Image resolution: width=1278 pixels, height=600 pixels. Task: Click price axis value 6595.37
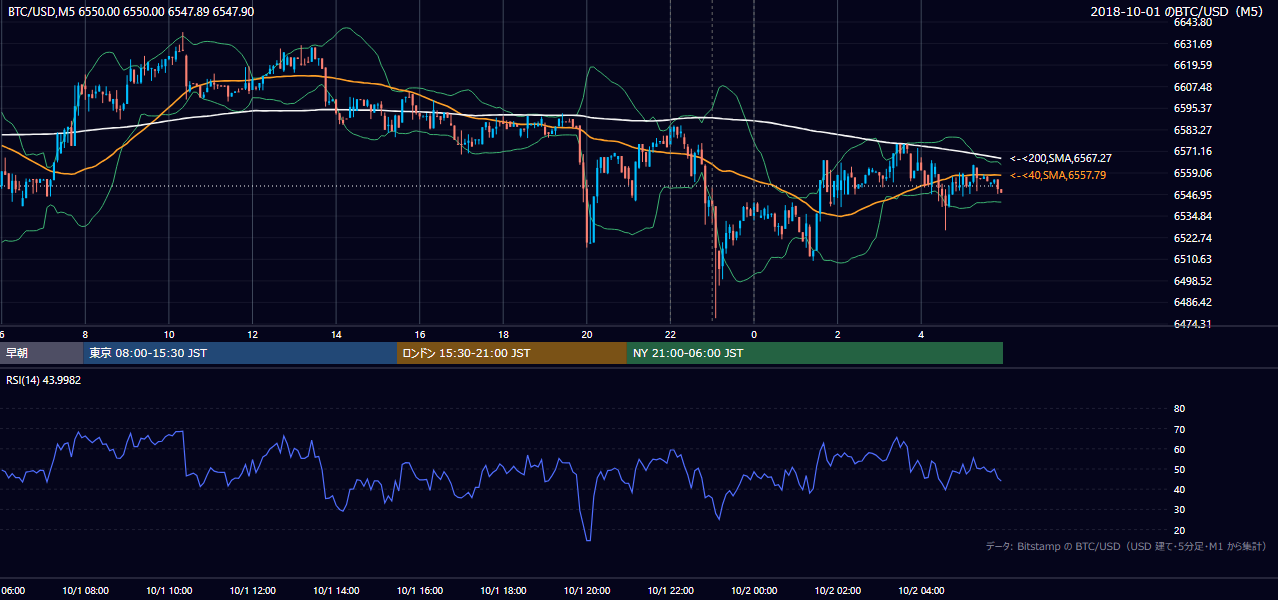pyautogui.click(x=1193, y=108)
